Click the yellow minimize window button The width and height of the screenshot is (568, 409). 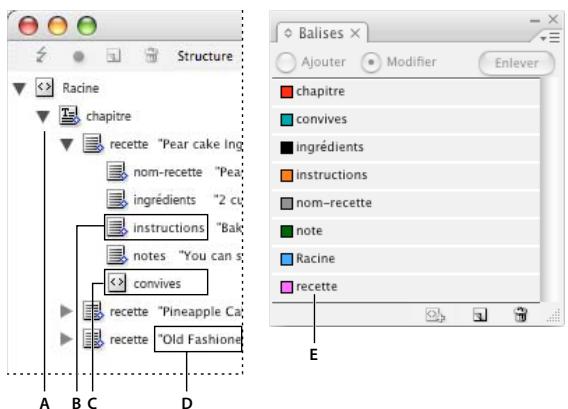pos(58,26)
